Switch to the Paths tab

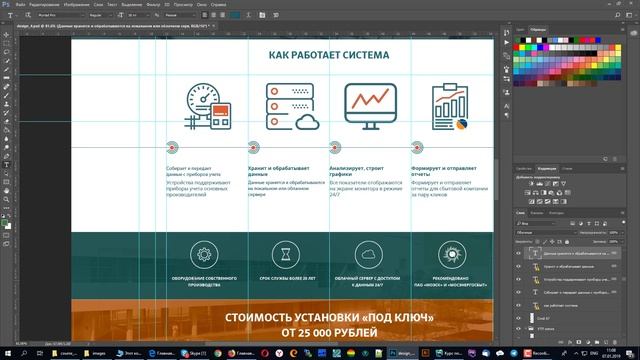556,213
